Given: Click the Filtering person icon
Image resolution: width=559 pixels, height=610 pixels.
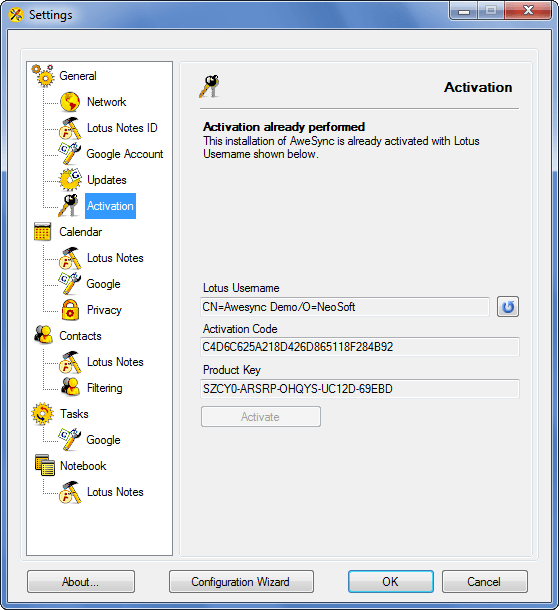Looking at the screenshot, I should point(70,387).
